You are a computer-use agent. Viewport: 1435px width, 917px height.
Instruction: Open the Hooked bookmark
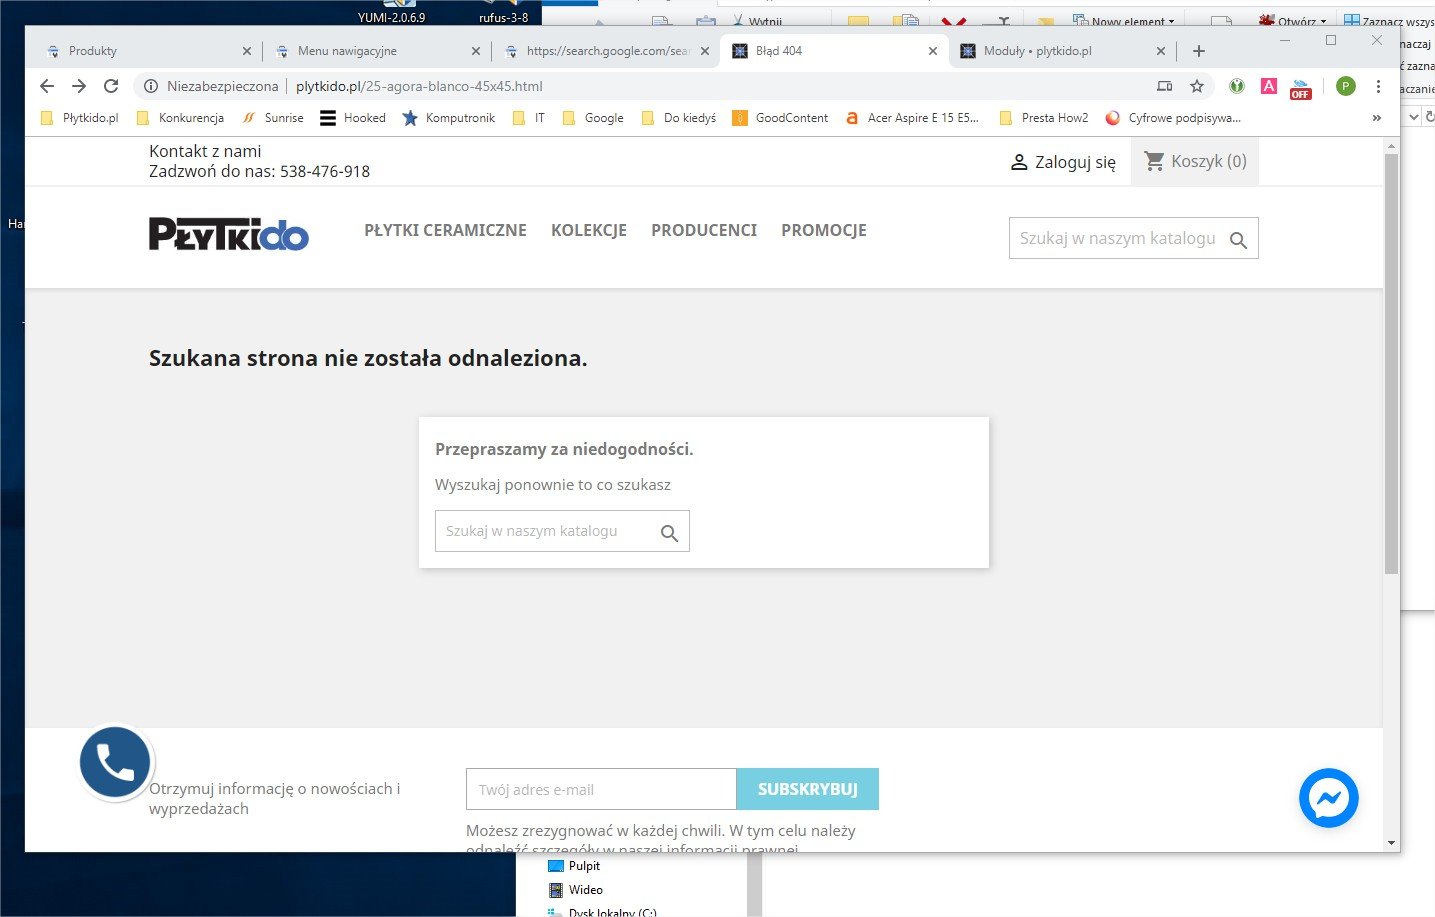coord(353,118)
